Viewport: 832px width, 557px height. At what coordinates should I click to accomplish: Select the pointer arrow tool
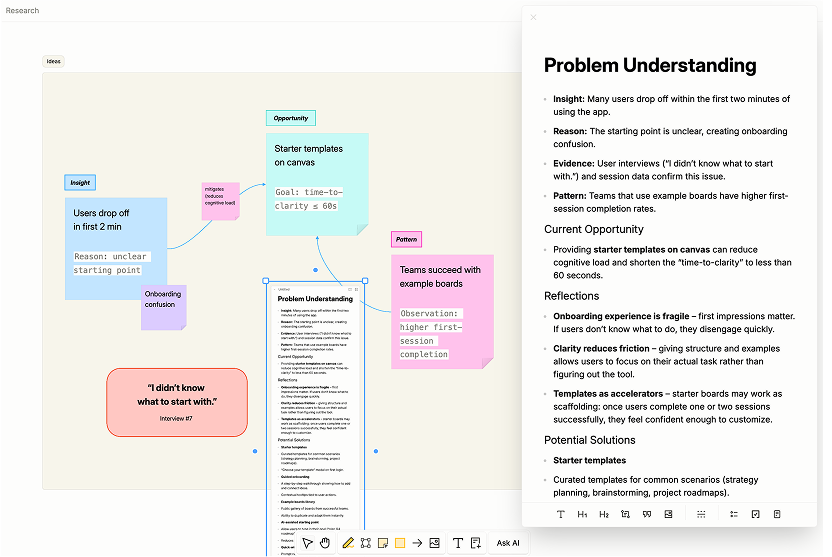308,543
